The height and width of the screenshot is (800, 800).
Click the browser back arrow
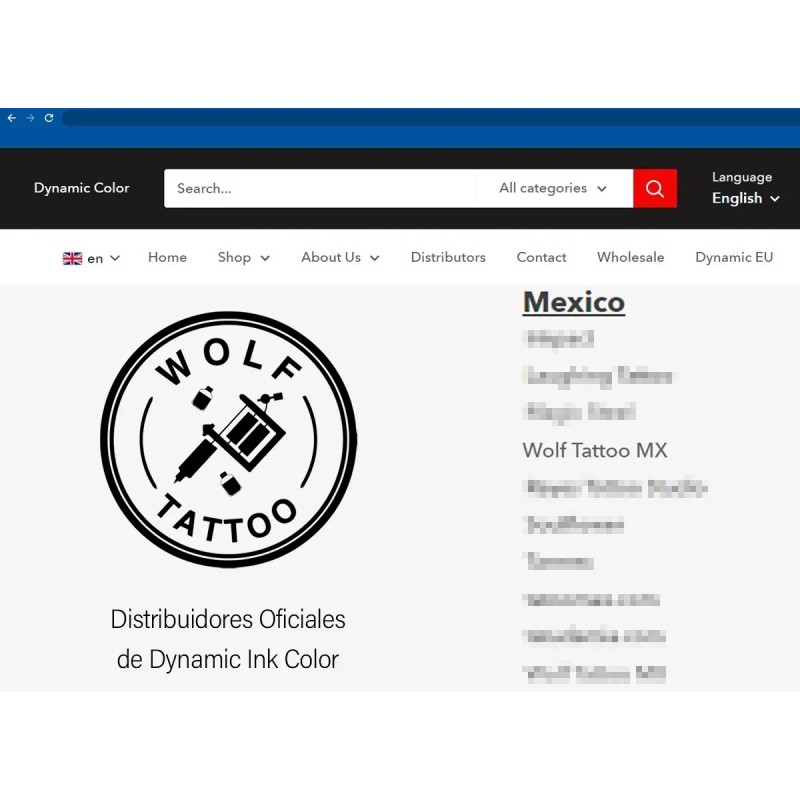(x=12, y=118)
